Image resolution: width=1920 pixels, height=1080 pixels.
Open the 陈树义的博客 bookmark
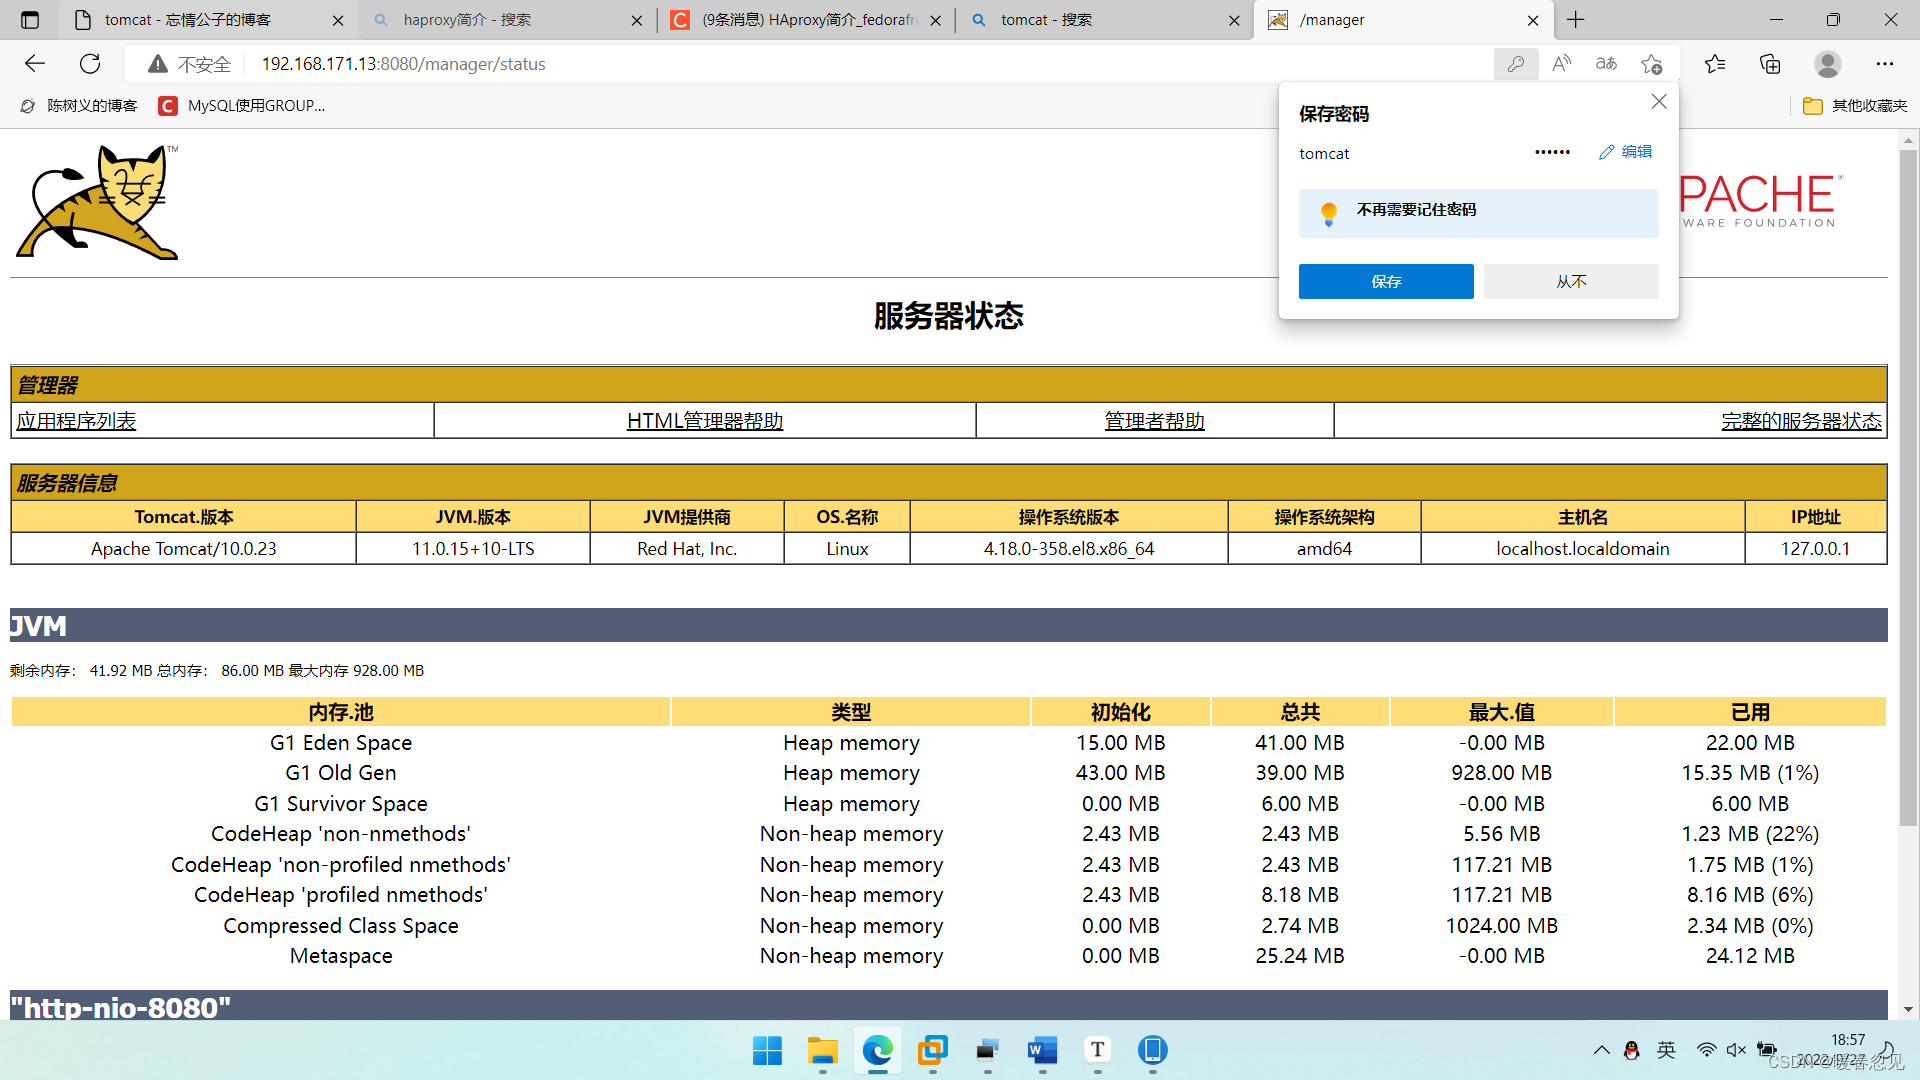click(79, 106)
